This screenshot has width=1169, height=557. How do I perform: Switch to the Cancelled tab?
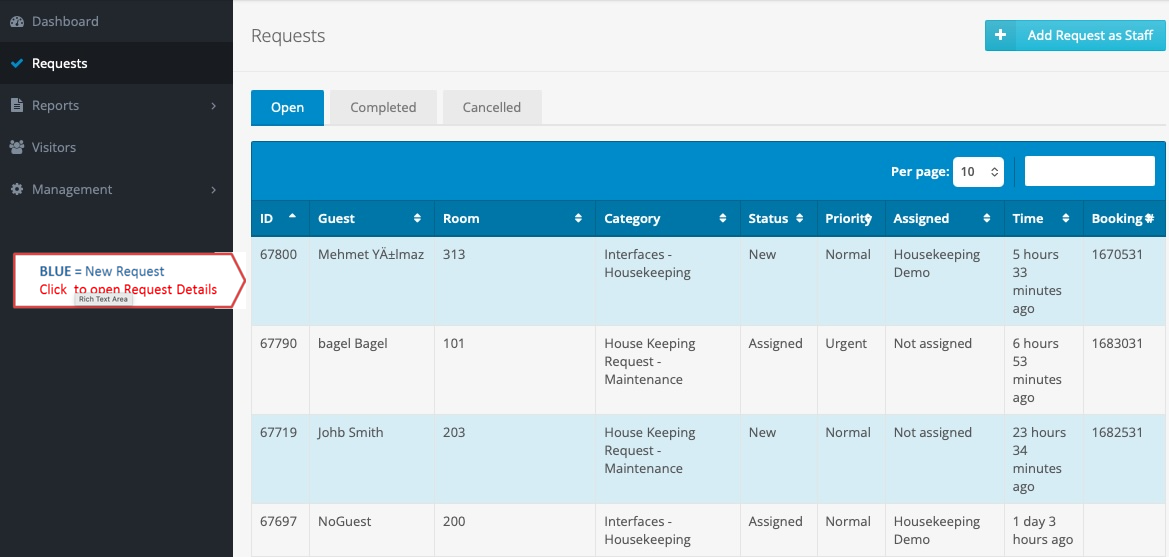coord(492,107)
